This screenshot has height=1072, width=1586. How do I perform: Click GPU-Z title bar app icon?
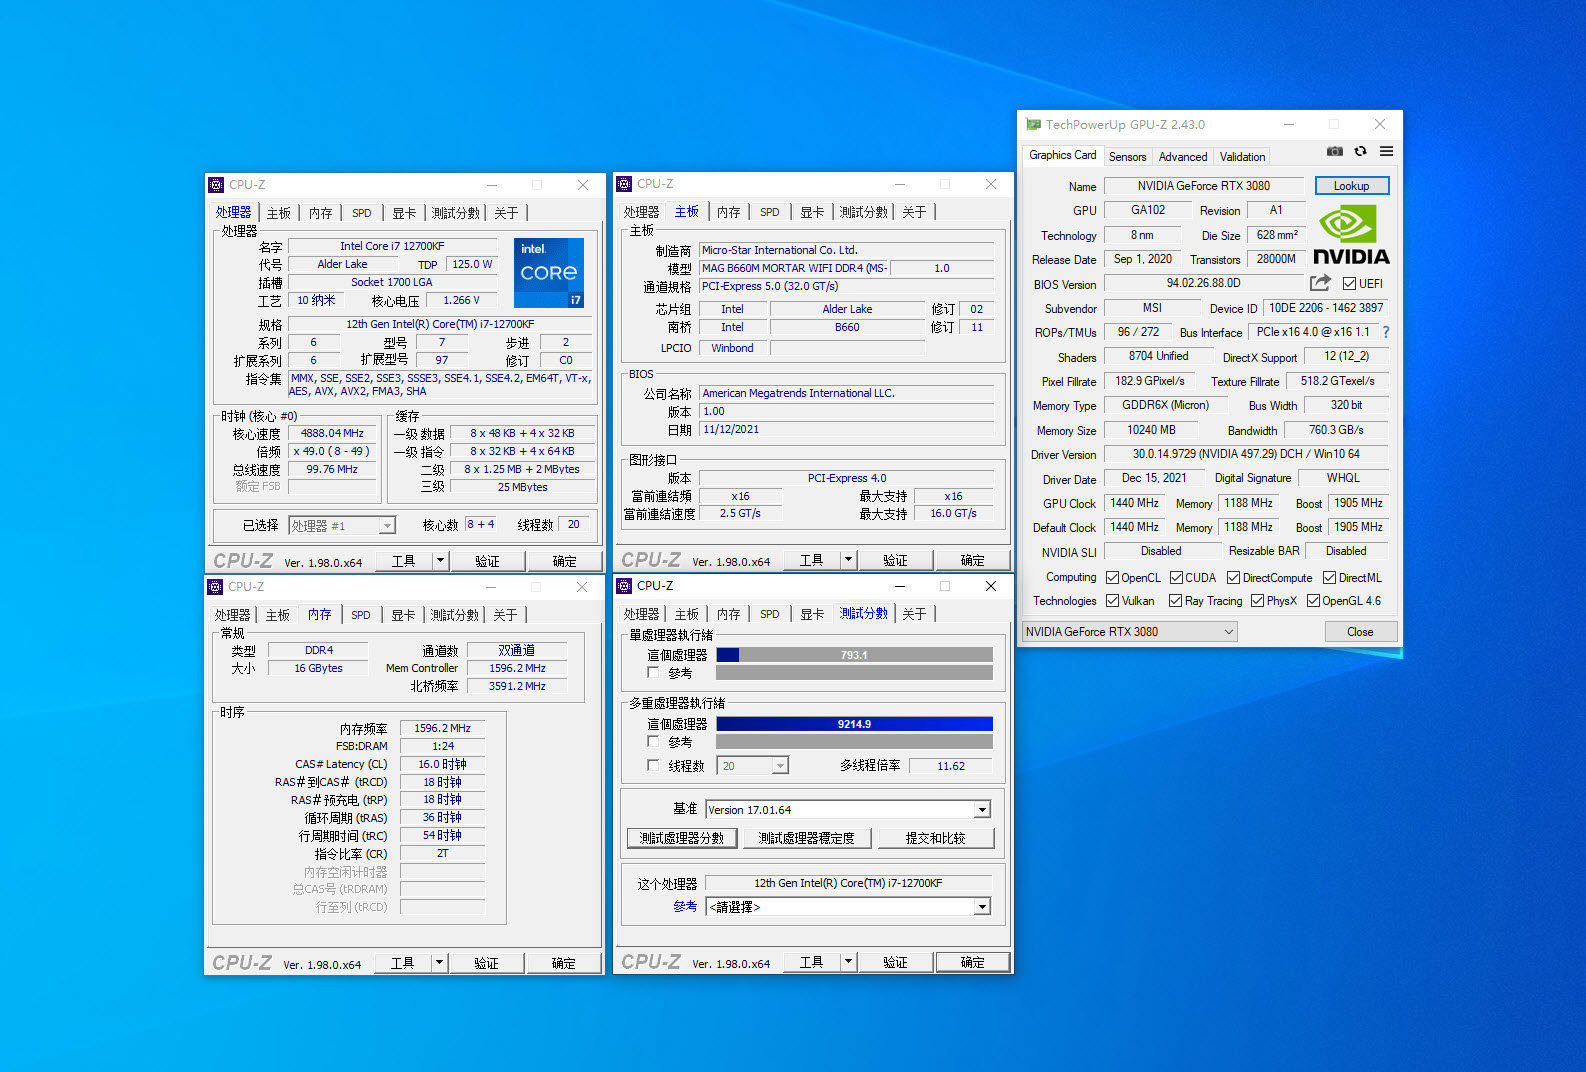1034,125
